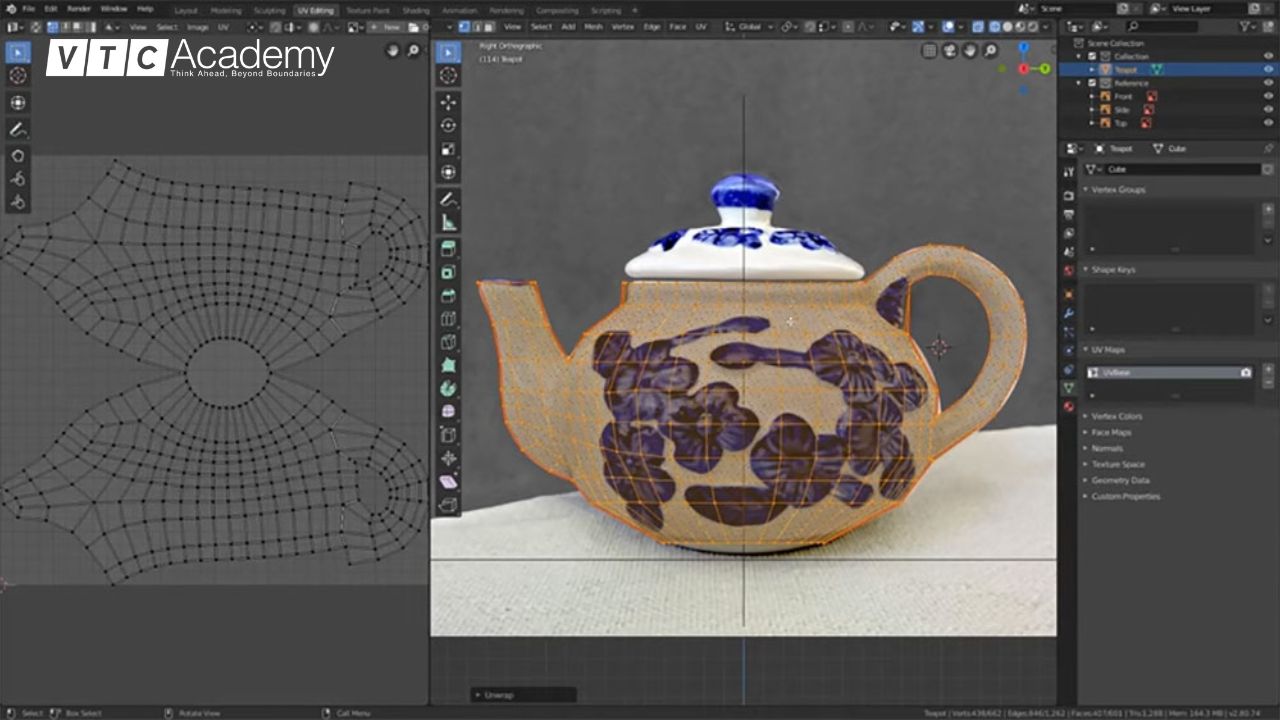The width and height of the screenshot is (1280, 720).
Task: Collapse the Reference collection in the outliner
Action: coord(1078,83)
